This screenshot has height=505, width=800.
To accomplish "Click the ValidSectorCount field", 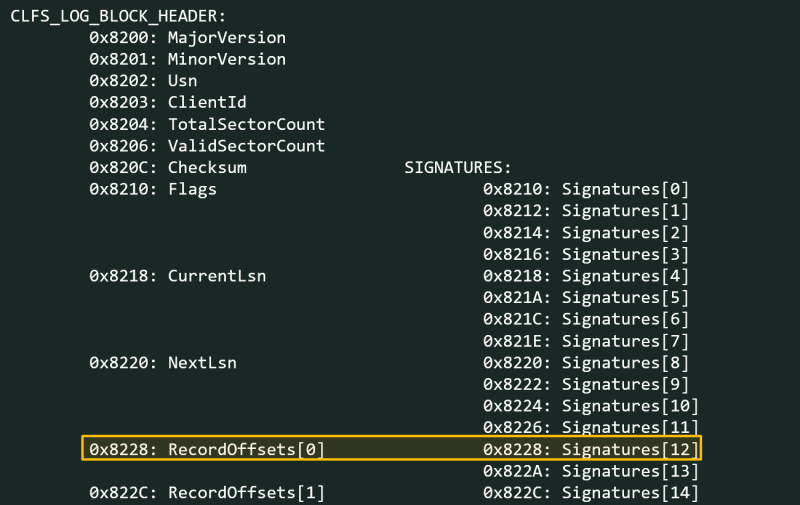I will [207, 146].
